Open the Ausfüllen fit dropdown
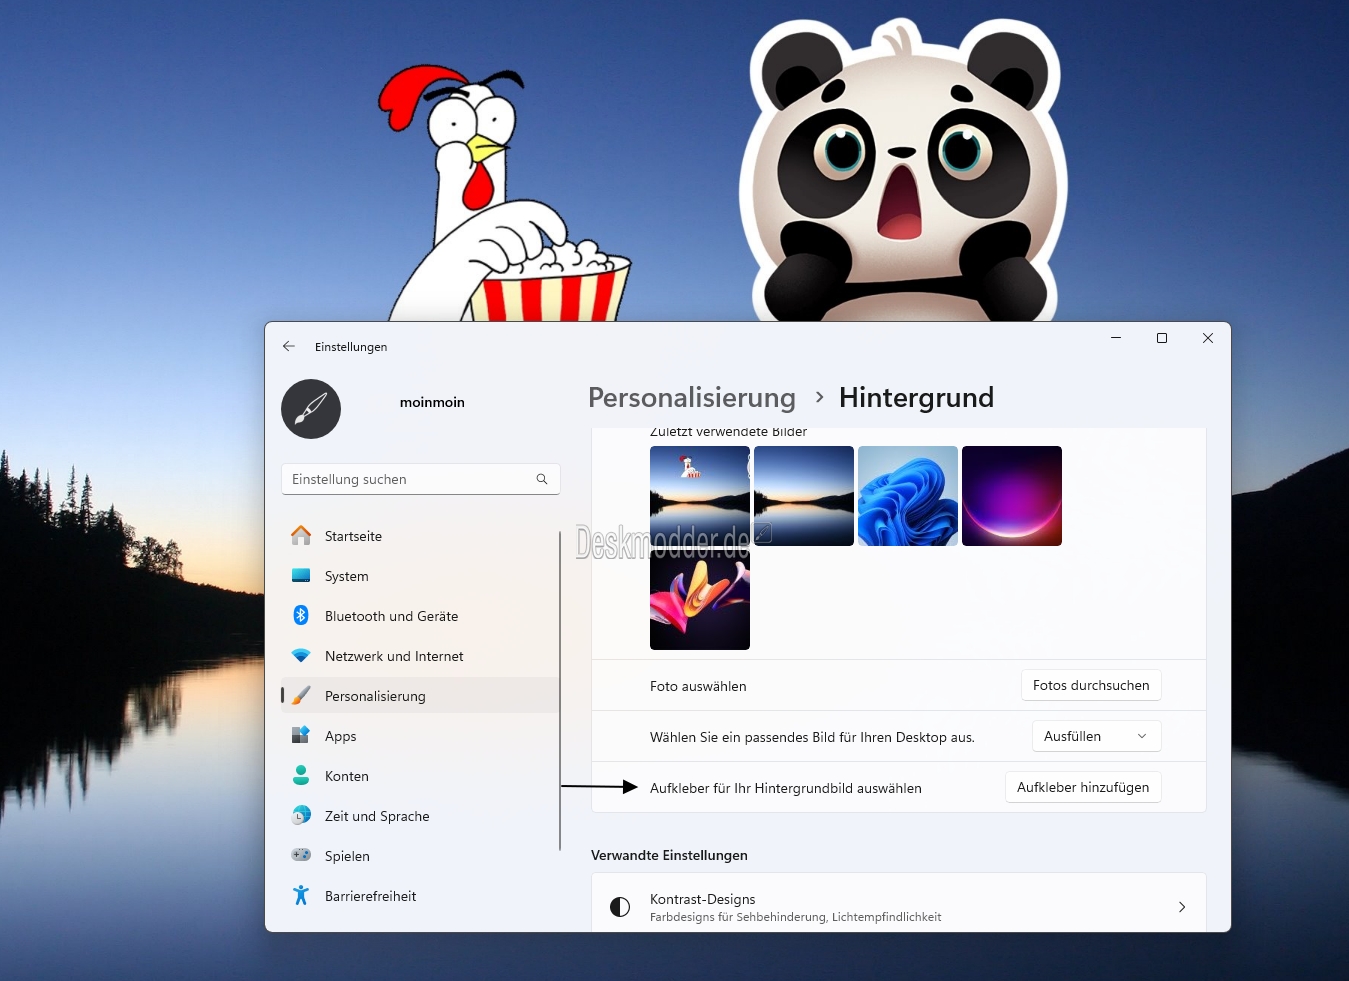The height and width of the screenshot is (981, 1349). click(1096, 736)
